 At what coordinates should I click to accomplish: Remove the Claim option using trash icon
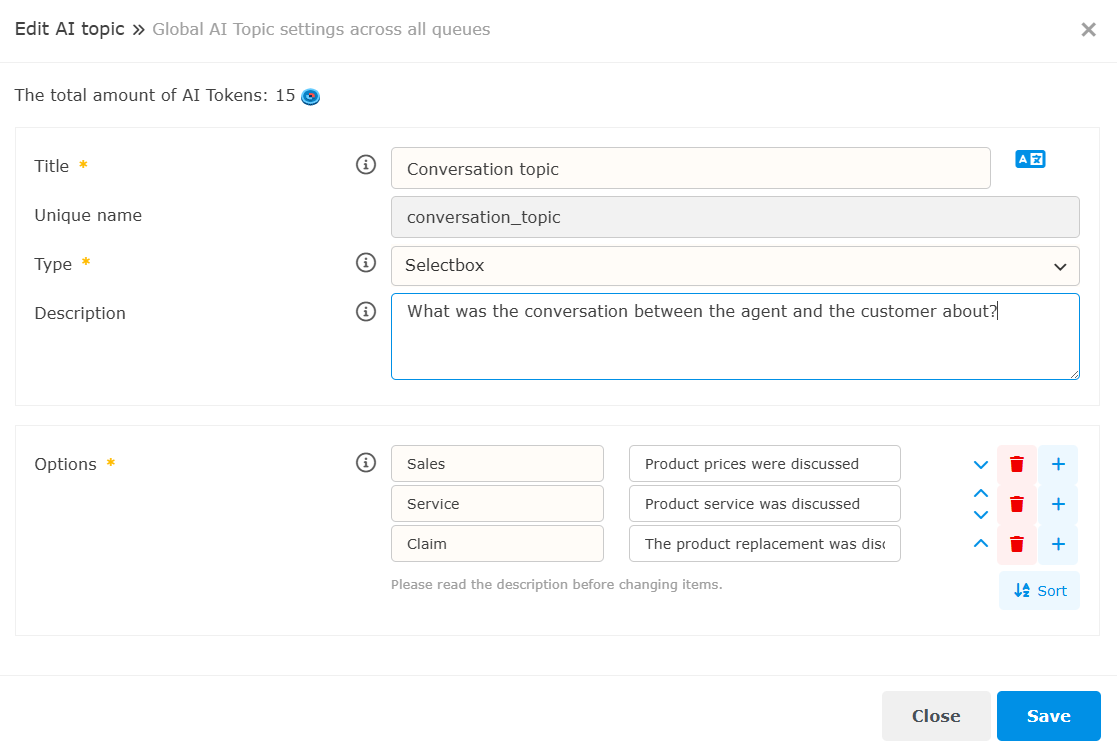tap(1017, 544)
